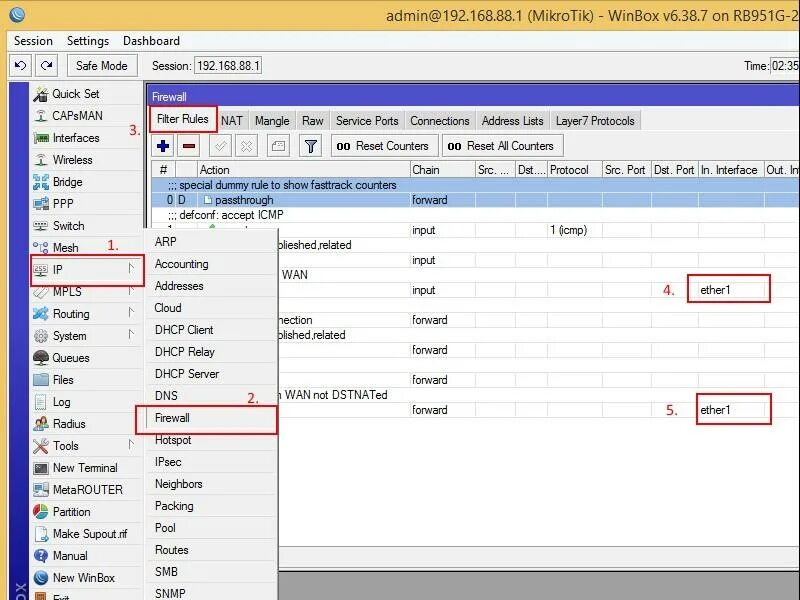Open the Session menu
Image resolution: width=800 pixels, height=600 pixels.
click(33, 41)
